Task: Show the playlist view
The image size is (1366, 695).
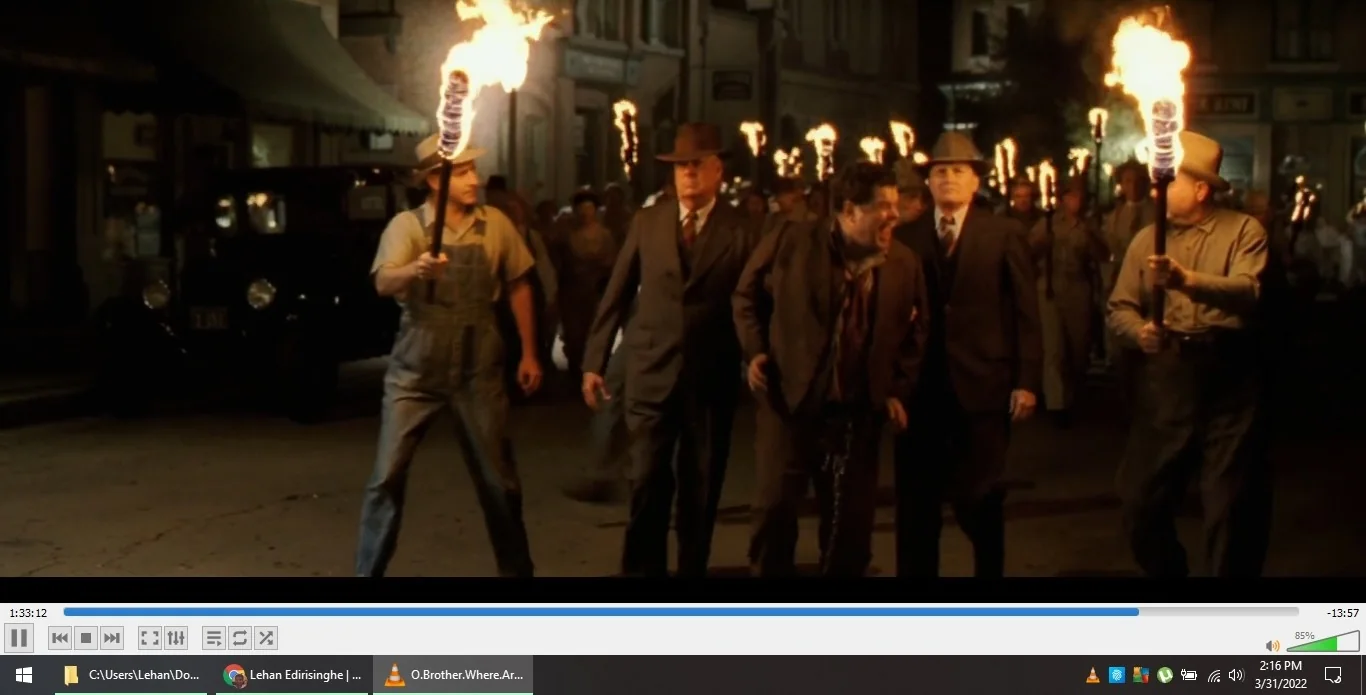Action: pos(213,638)
